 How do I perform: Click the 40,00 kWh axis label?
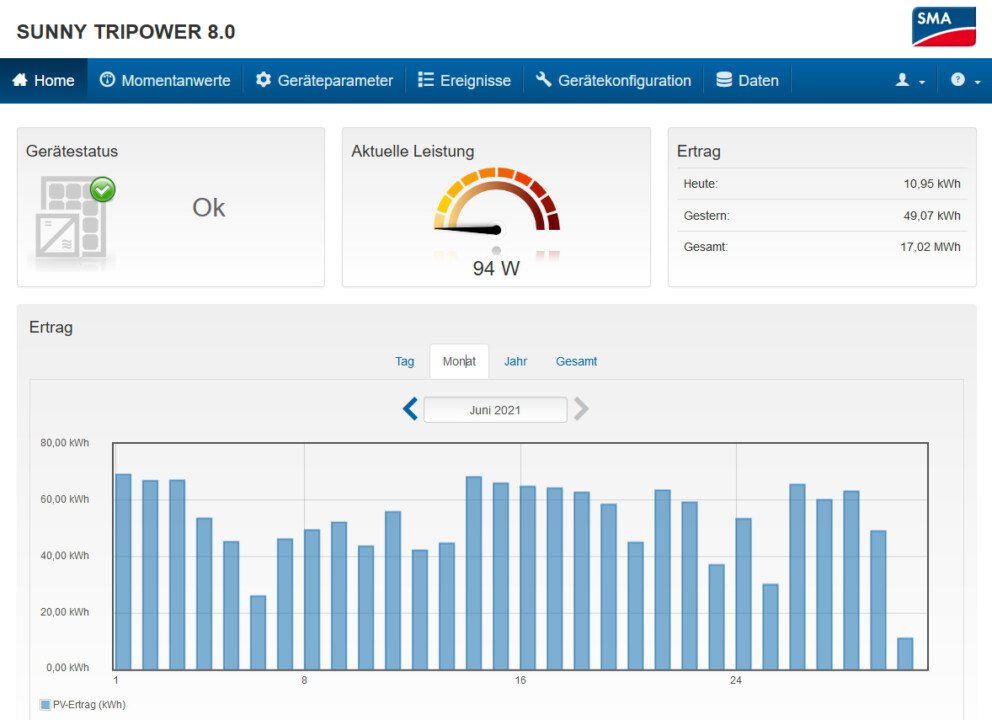[x=65, y=556]
